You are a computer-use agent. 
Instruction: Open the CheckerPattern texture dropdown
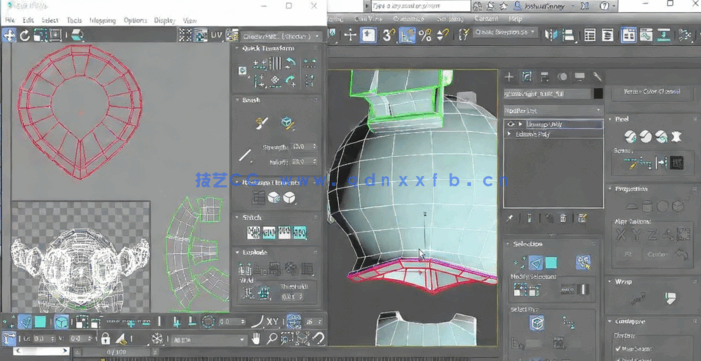pos(281,36)
